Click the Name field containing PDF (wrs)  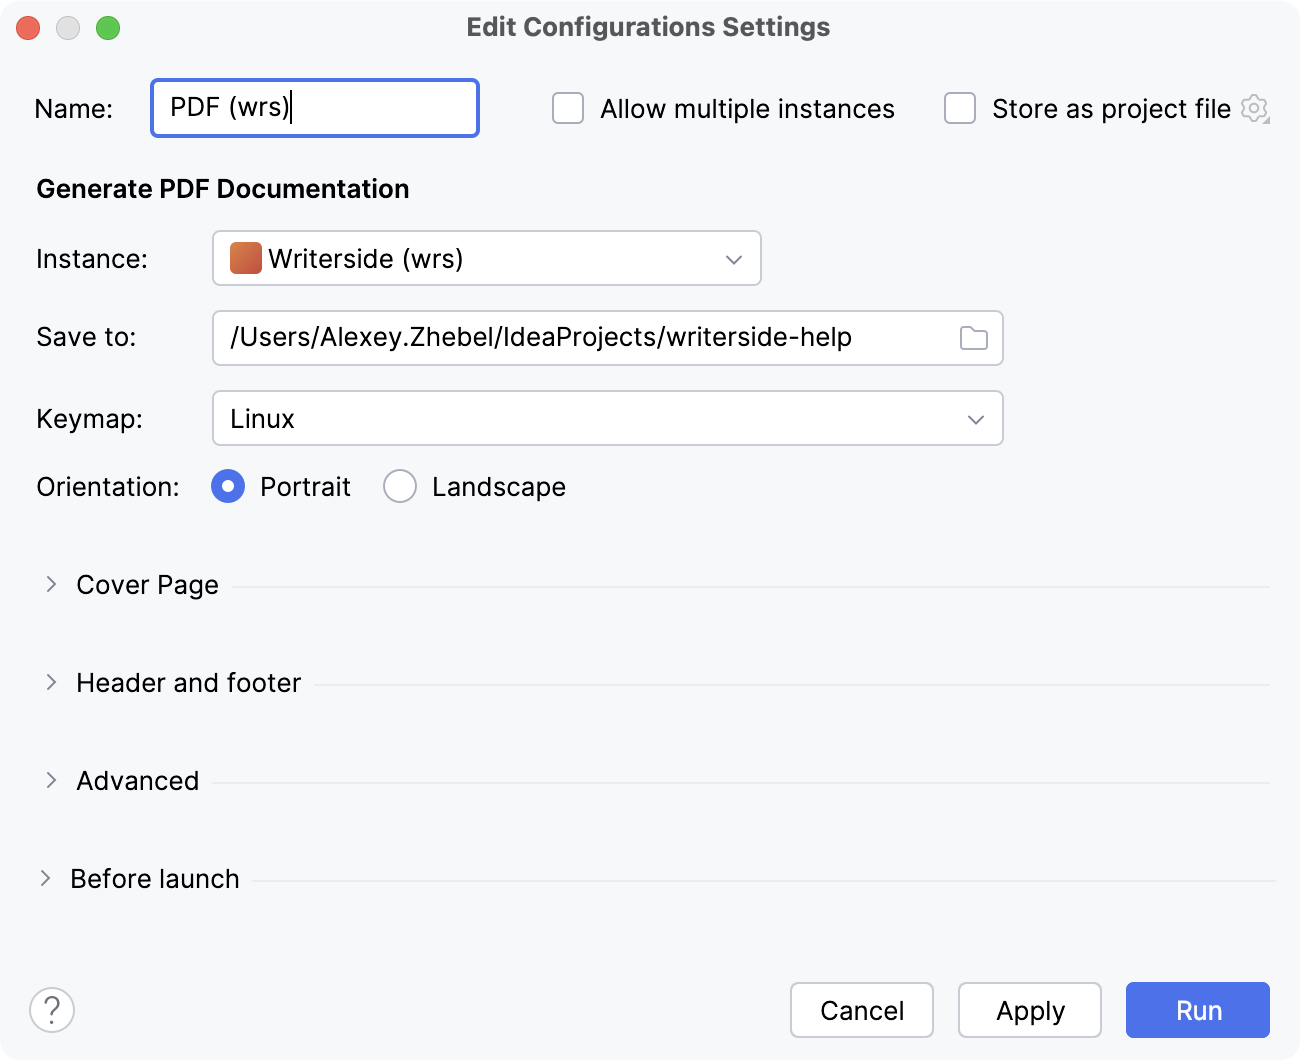click(314, 108)
